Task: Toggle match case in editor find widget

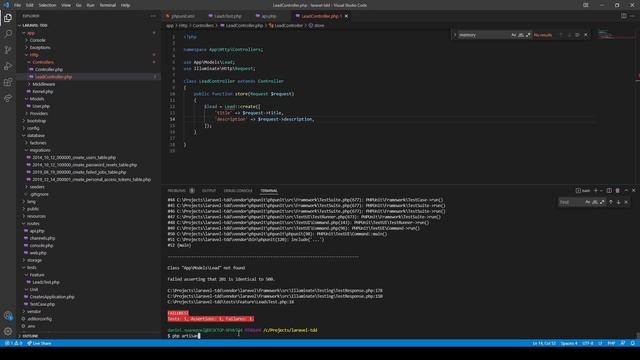Action: 513,35
